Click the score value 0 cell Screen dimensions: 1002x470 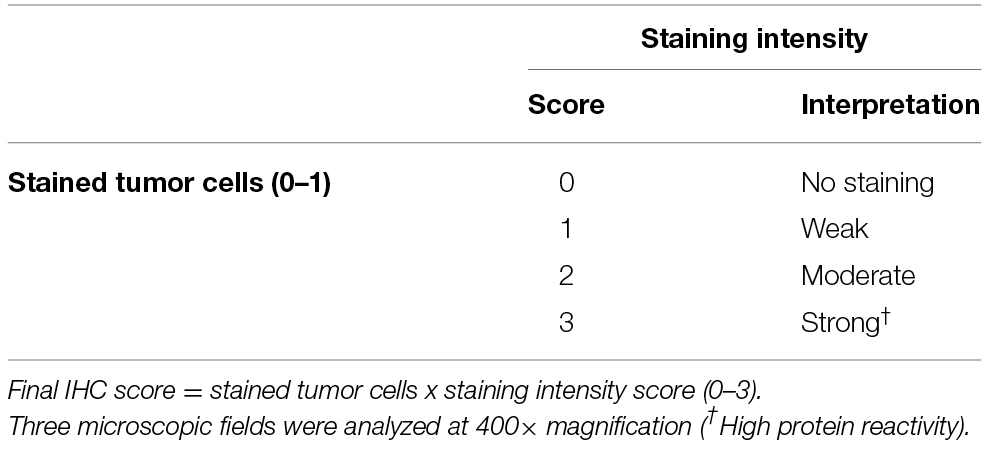tap(568, 183)
